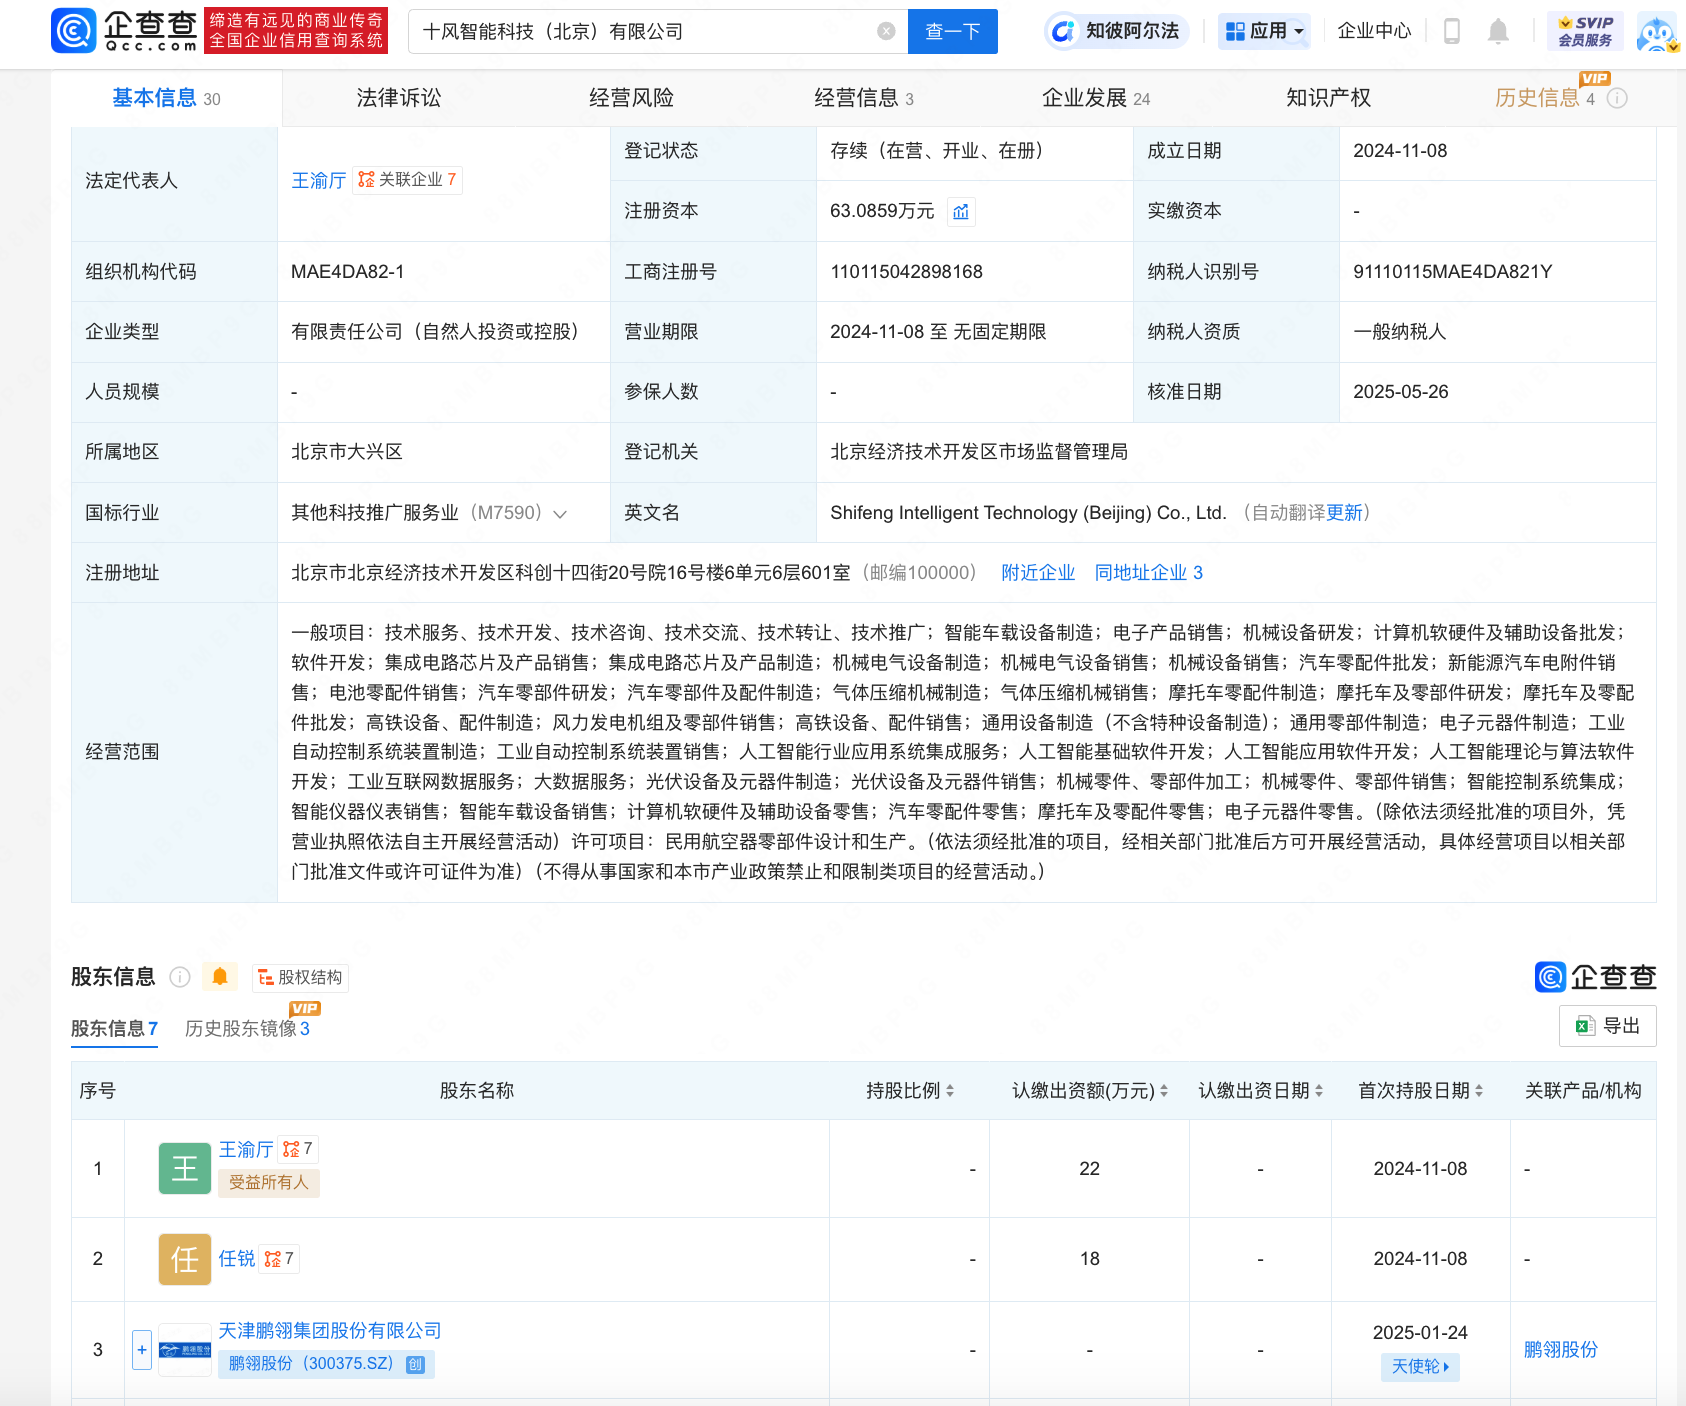
Task: Open 股权结构 equity structure view
Action: click(x=300, y=977)
